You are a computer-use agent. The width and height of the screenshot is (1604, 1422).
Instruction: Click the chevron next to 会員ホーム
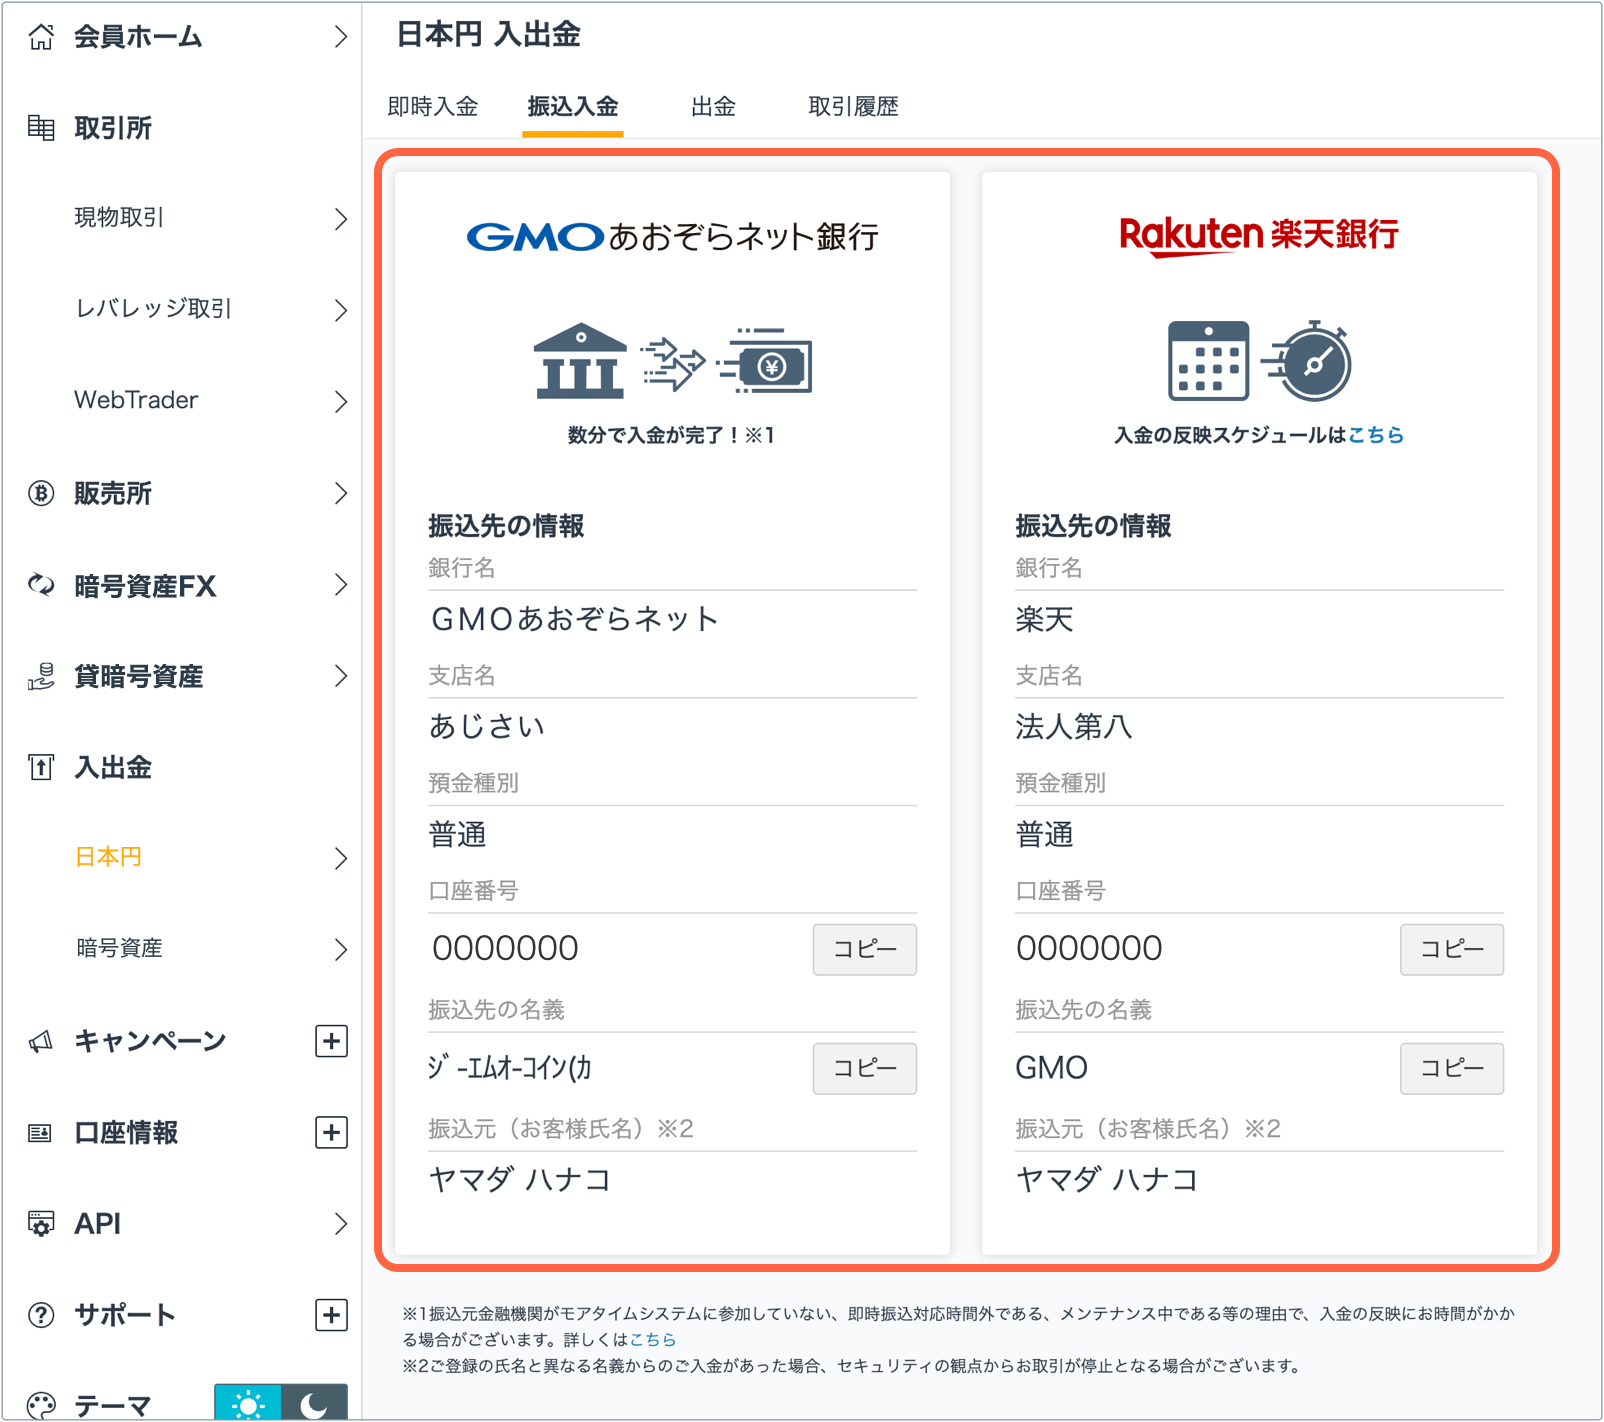(341, 37)
